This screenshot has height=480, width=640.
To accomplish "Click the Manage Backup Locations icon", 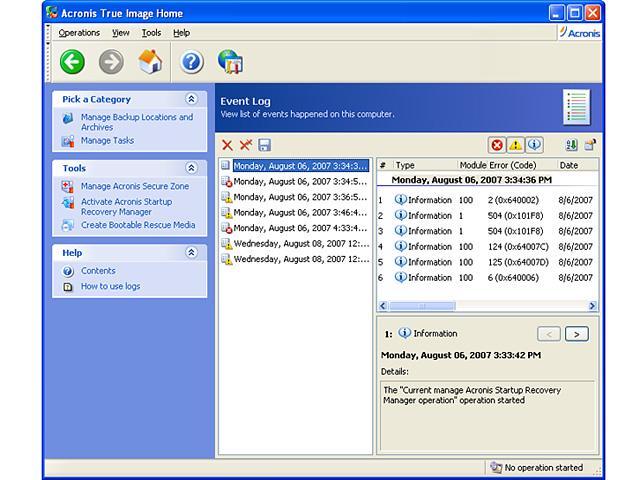I will (x=68, y=118).
